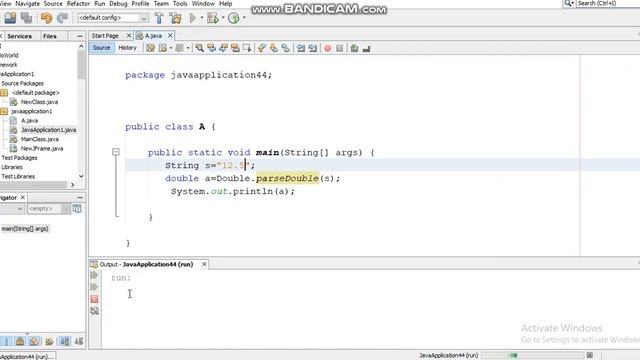Collapse the main method code fold
The width and height of the screenshot is (640, 360).
(116, 152)
